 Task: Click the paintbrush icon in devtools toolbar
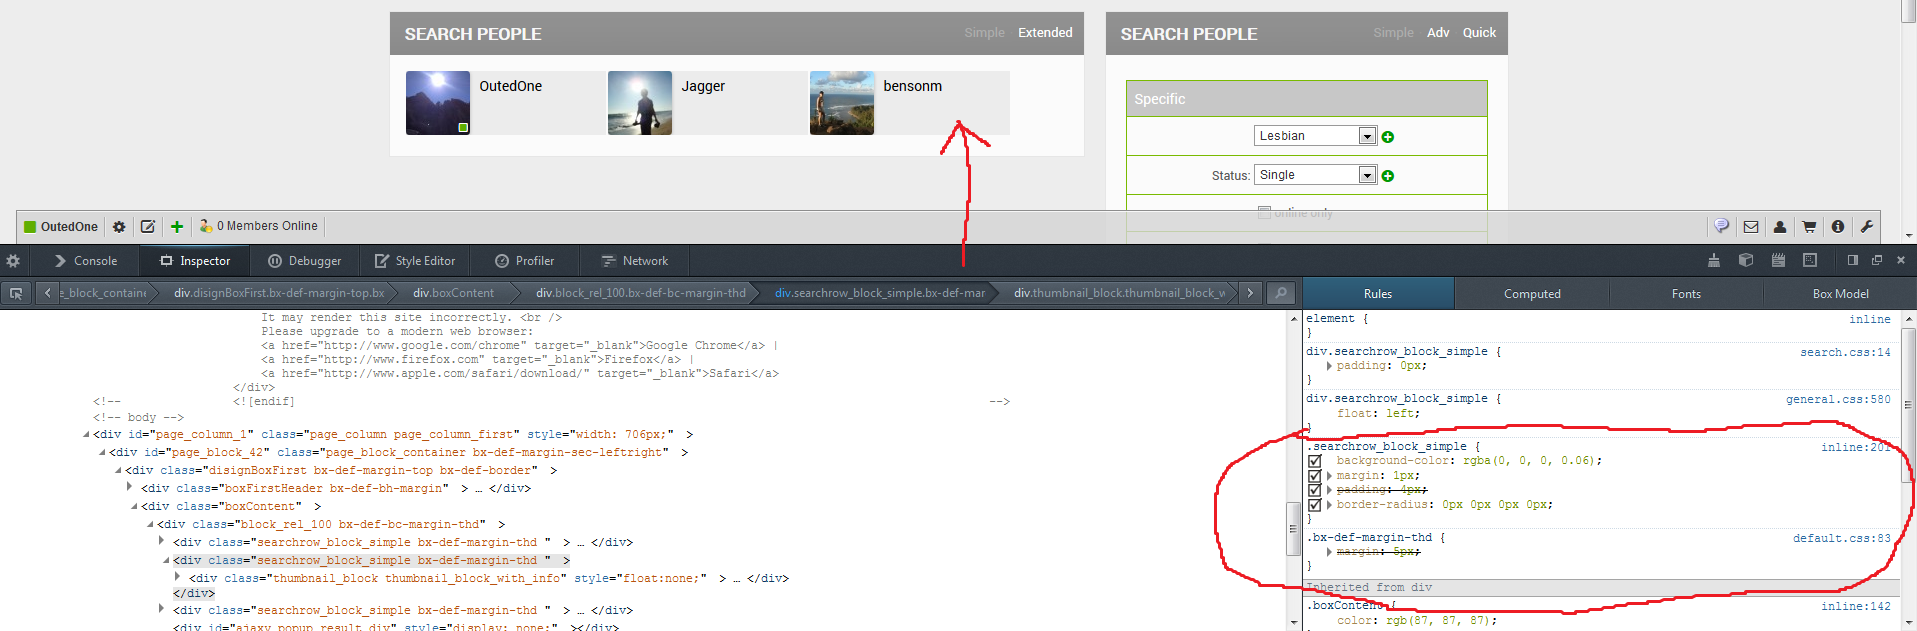point(1714,261)
